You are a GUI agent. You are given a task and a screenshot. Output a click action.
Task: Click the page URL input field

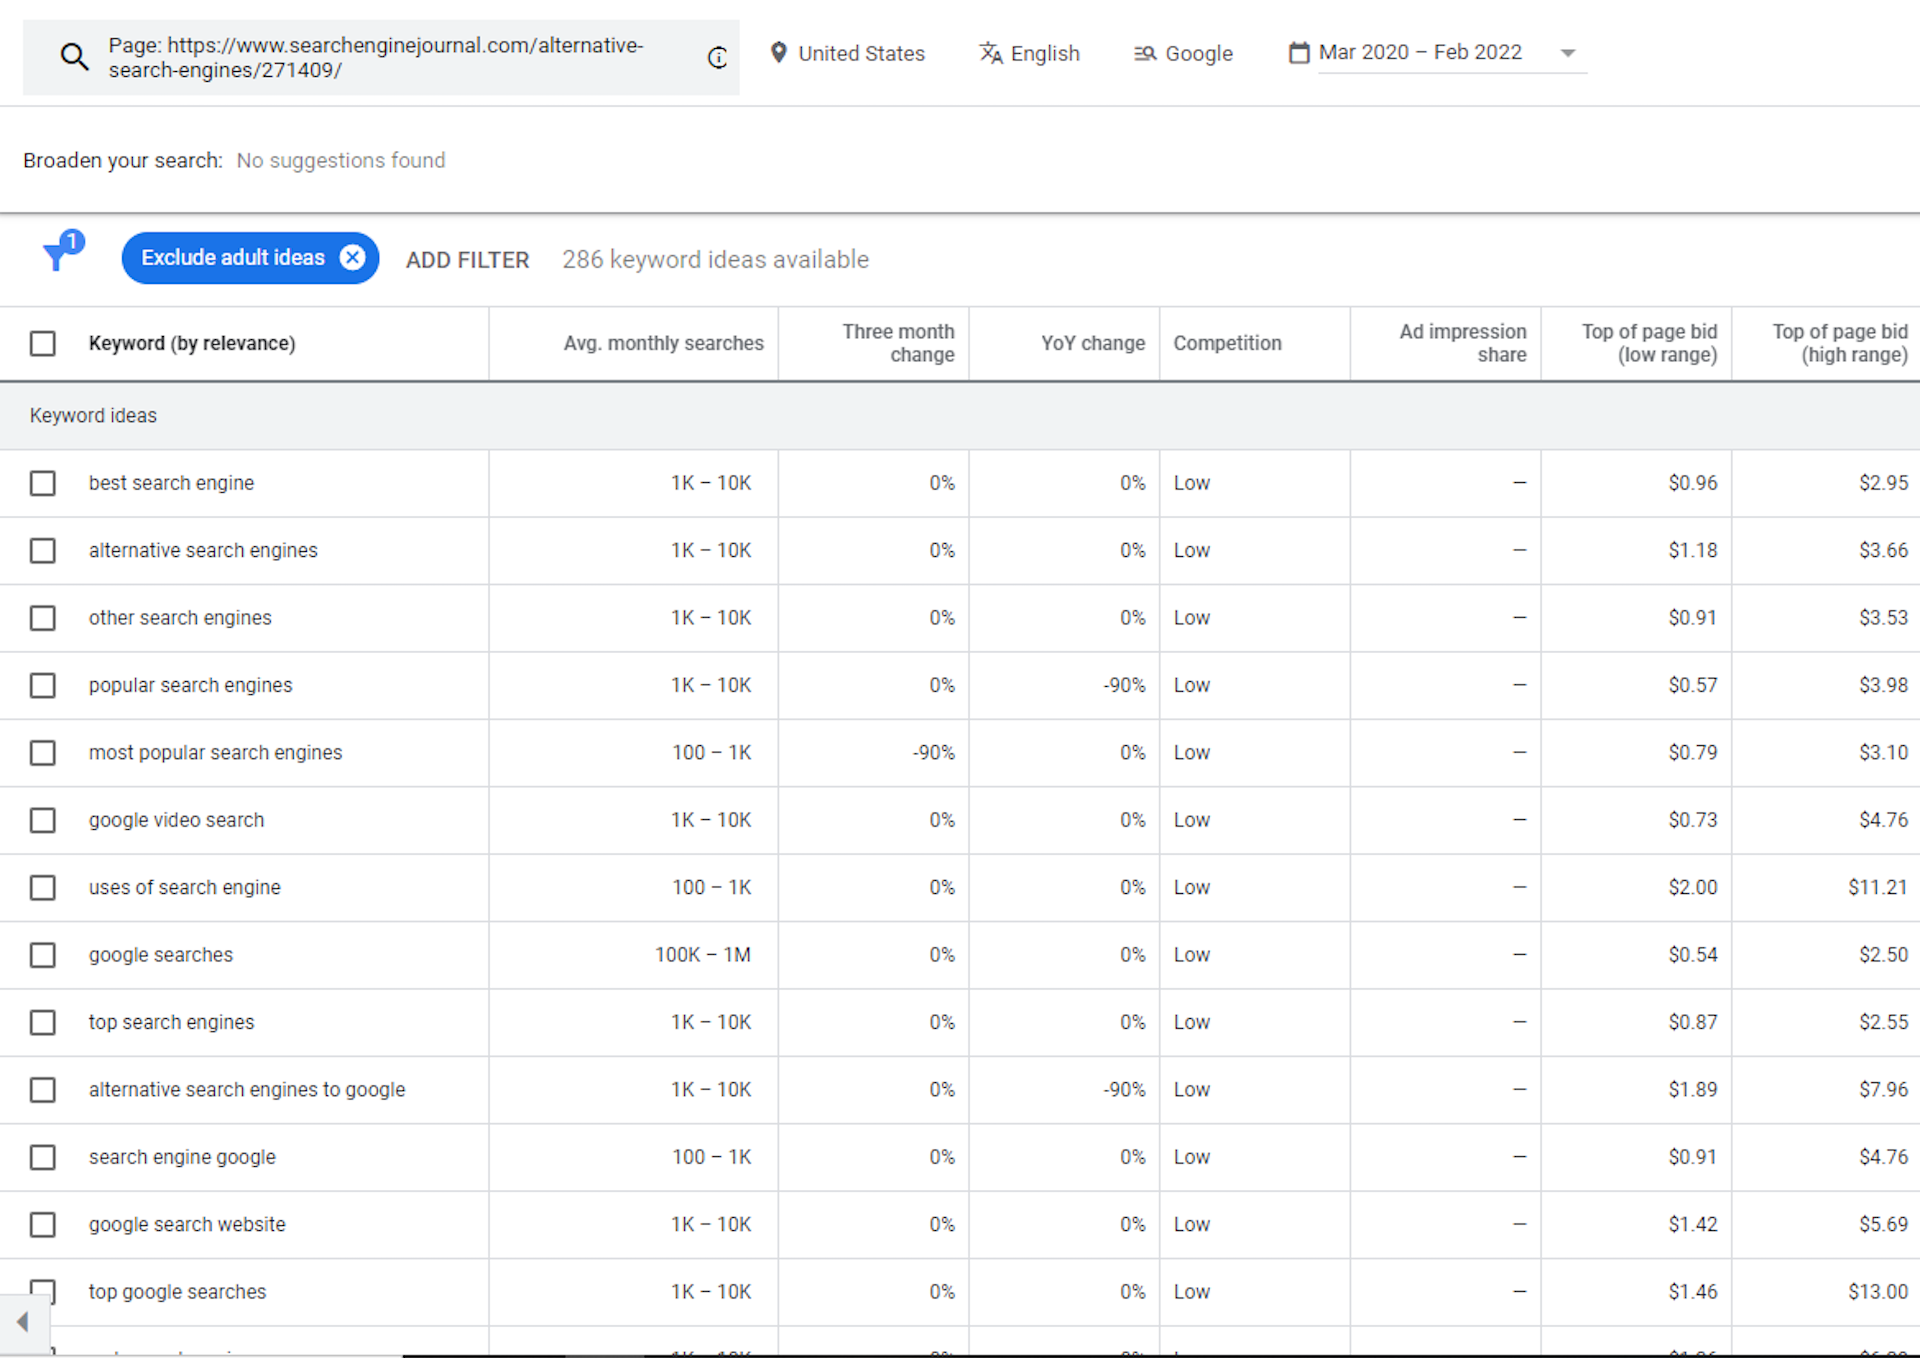[380, 57]
